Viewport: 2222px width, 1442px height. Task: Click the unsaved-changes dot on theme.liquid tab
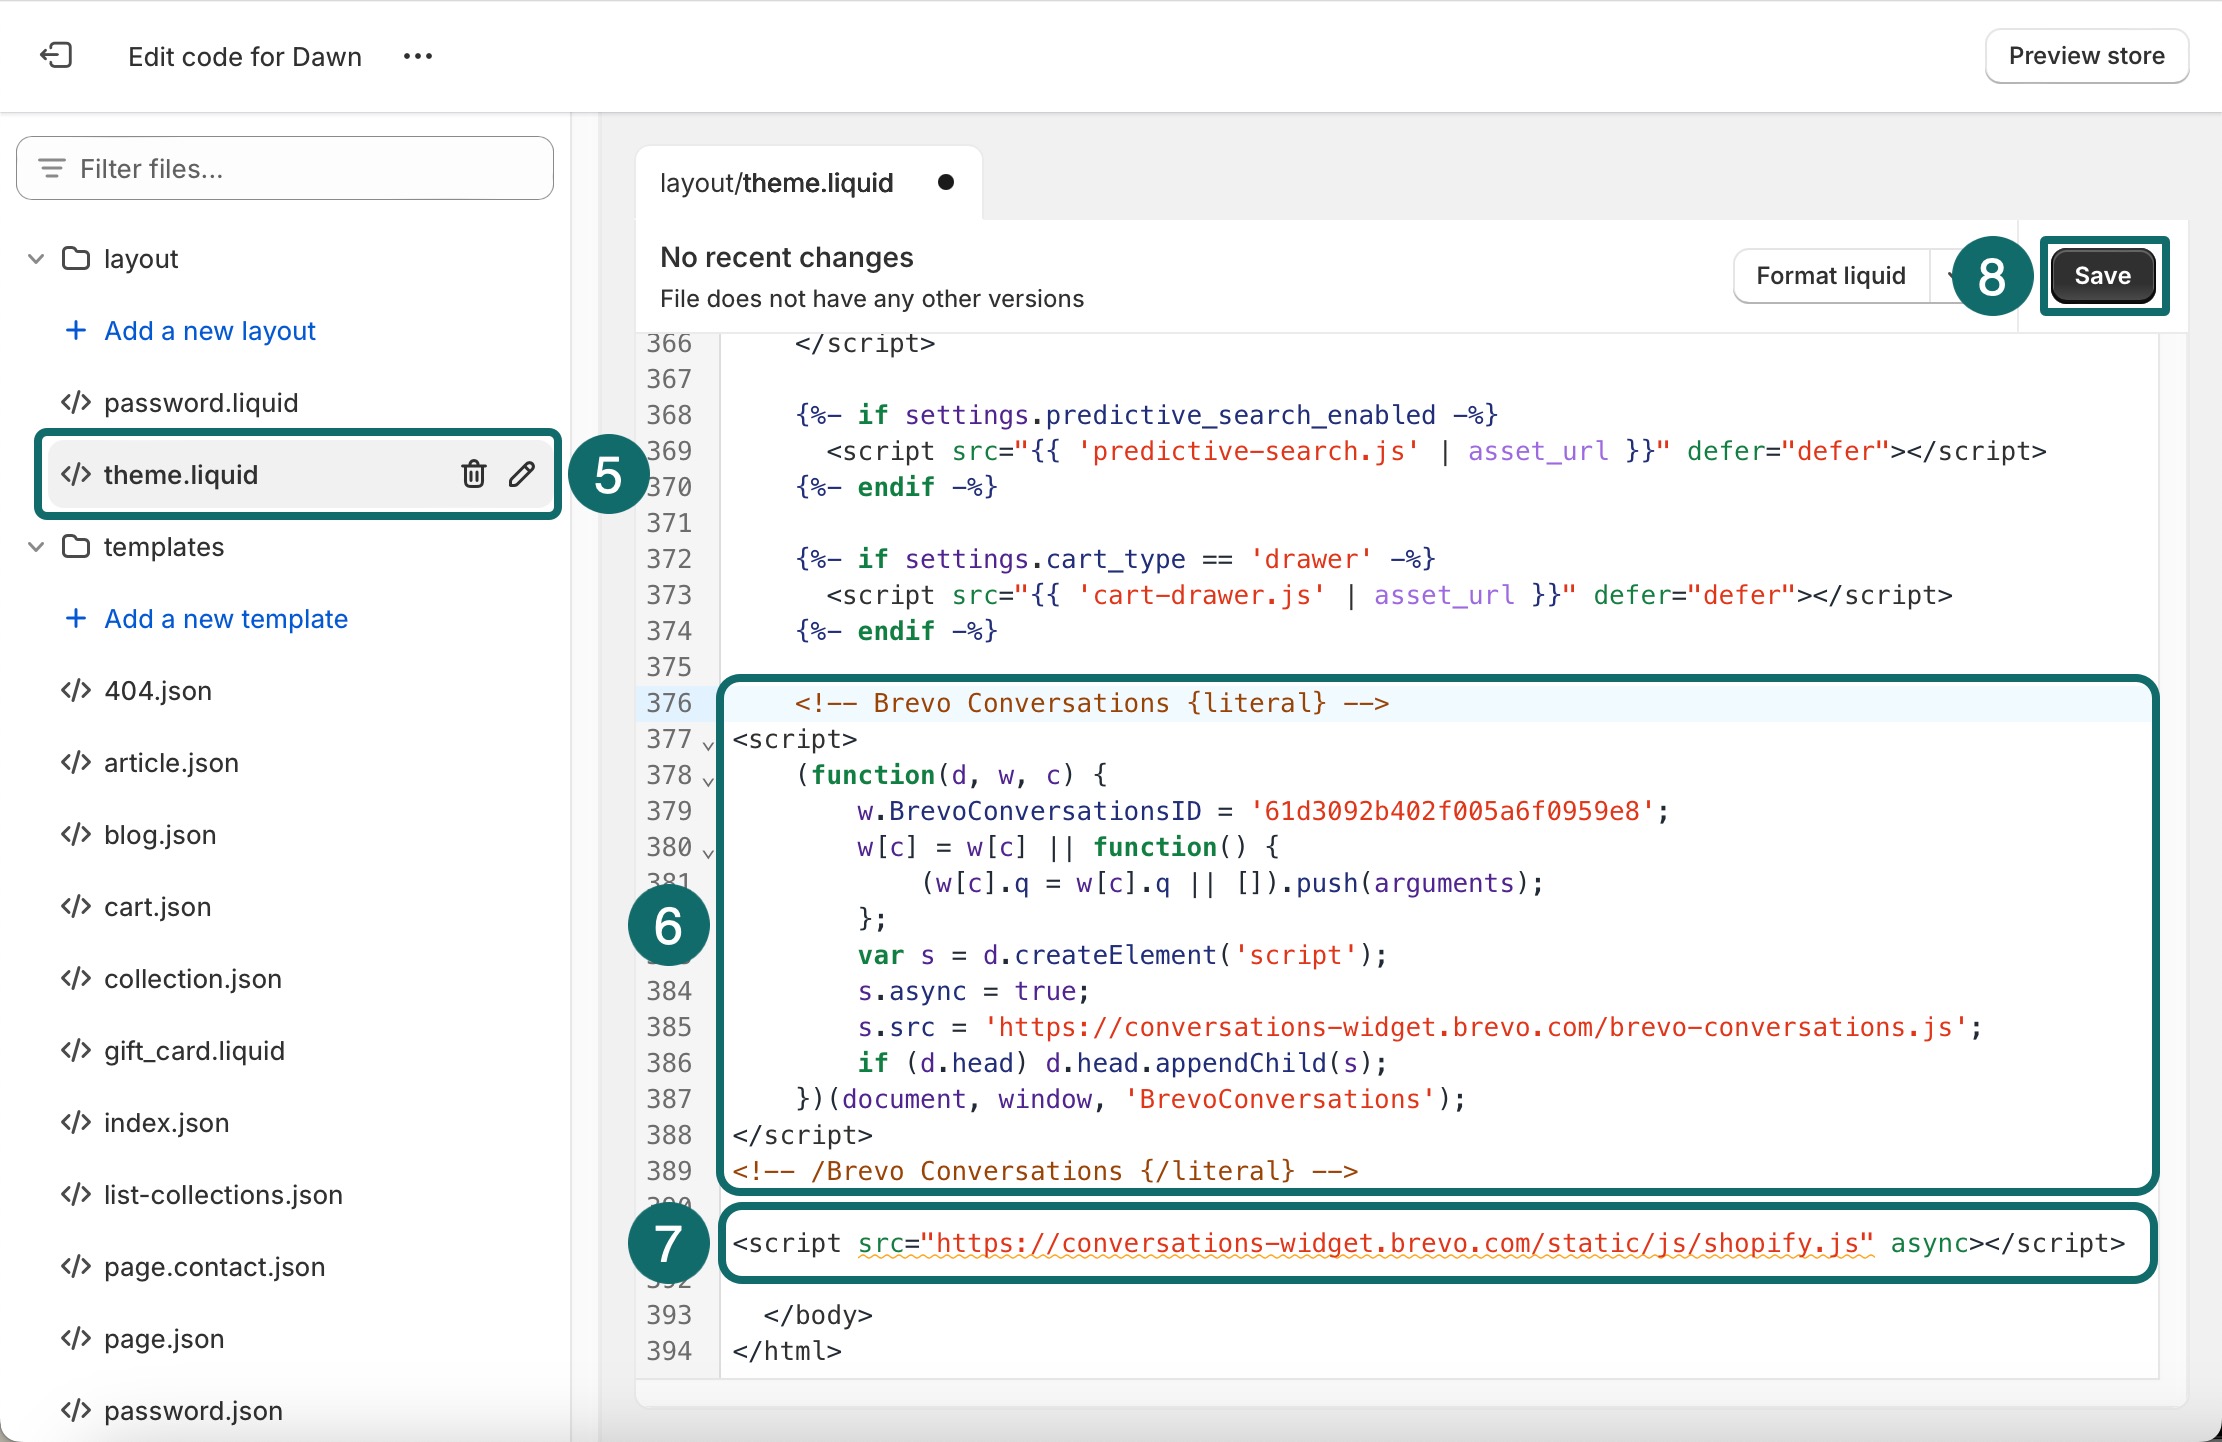pos(946,182)
